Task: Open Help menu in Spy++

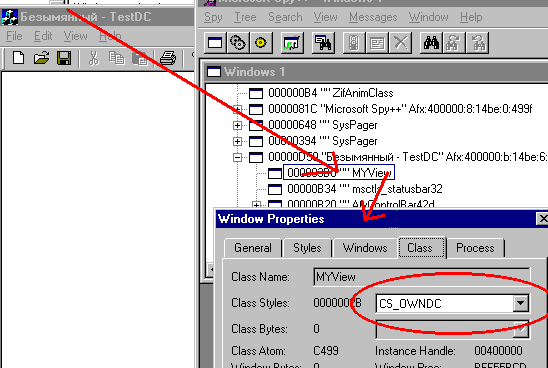Action: (x=471, y=17)
